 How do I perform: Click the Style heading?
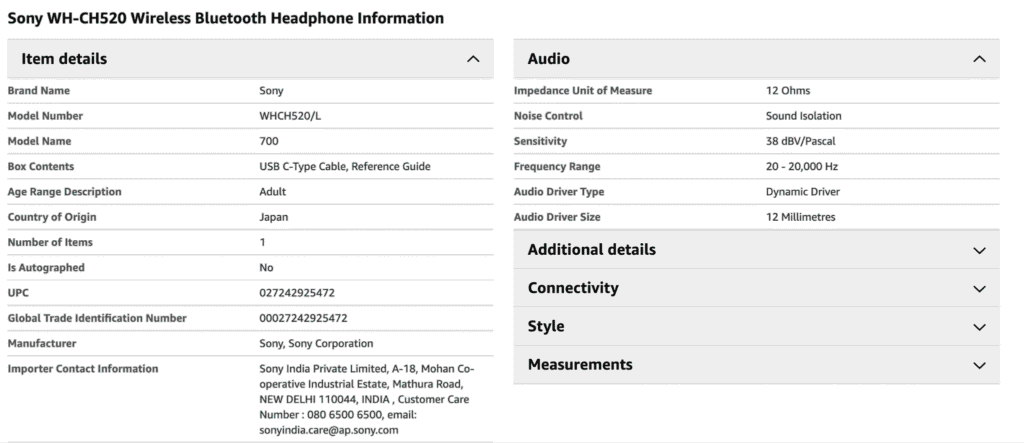[x=546, y=326]
